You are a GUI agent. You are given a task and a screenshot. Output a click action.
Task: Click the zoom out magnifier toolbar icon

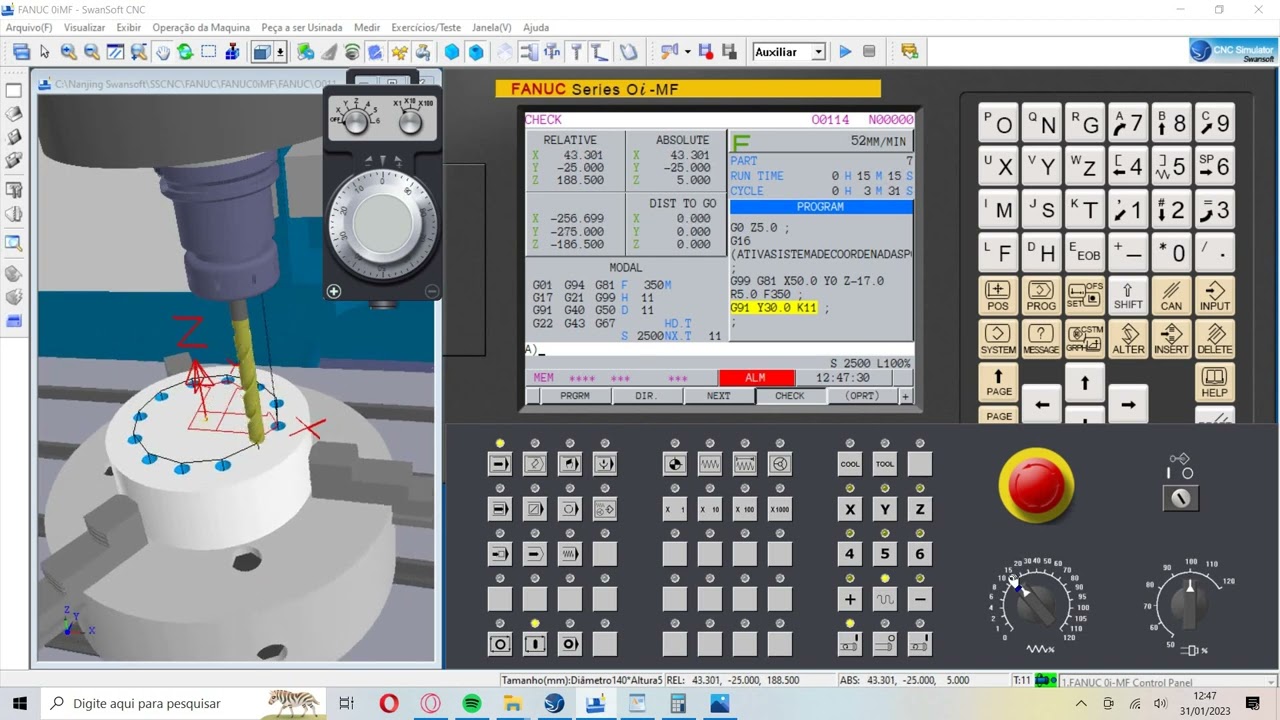(x=91, y=52)
